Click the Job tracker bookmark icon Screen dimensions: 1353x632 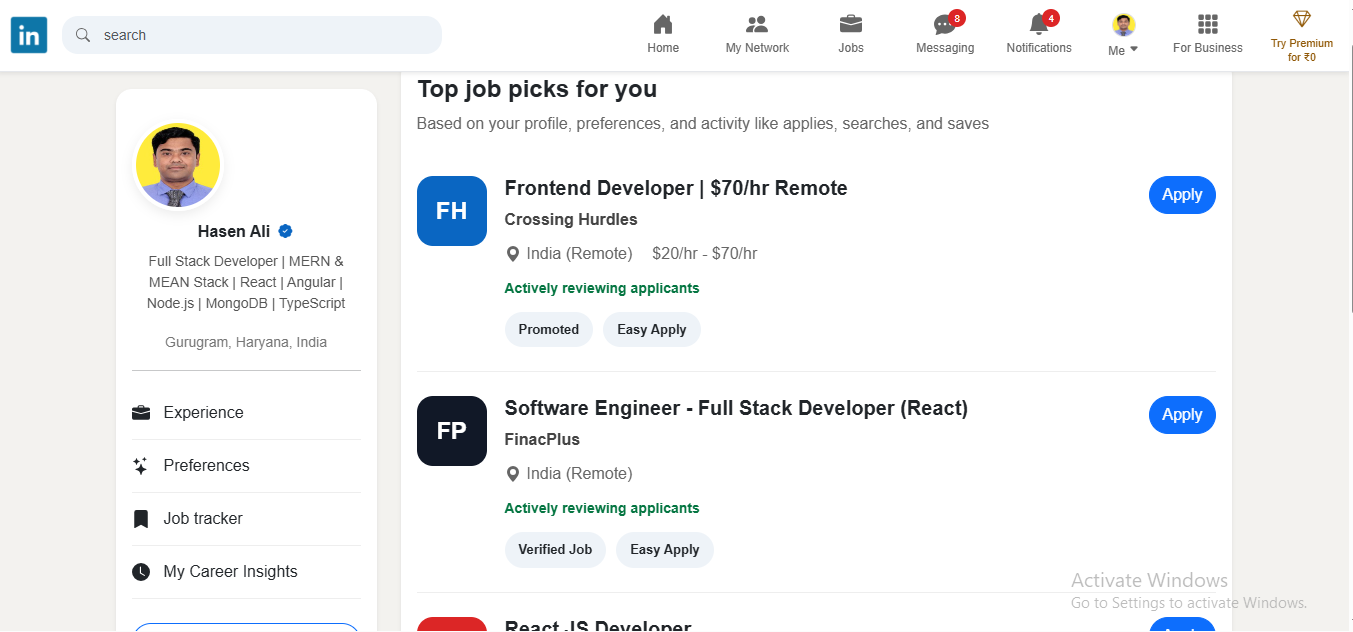tap(141, 518)
